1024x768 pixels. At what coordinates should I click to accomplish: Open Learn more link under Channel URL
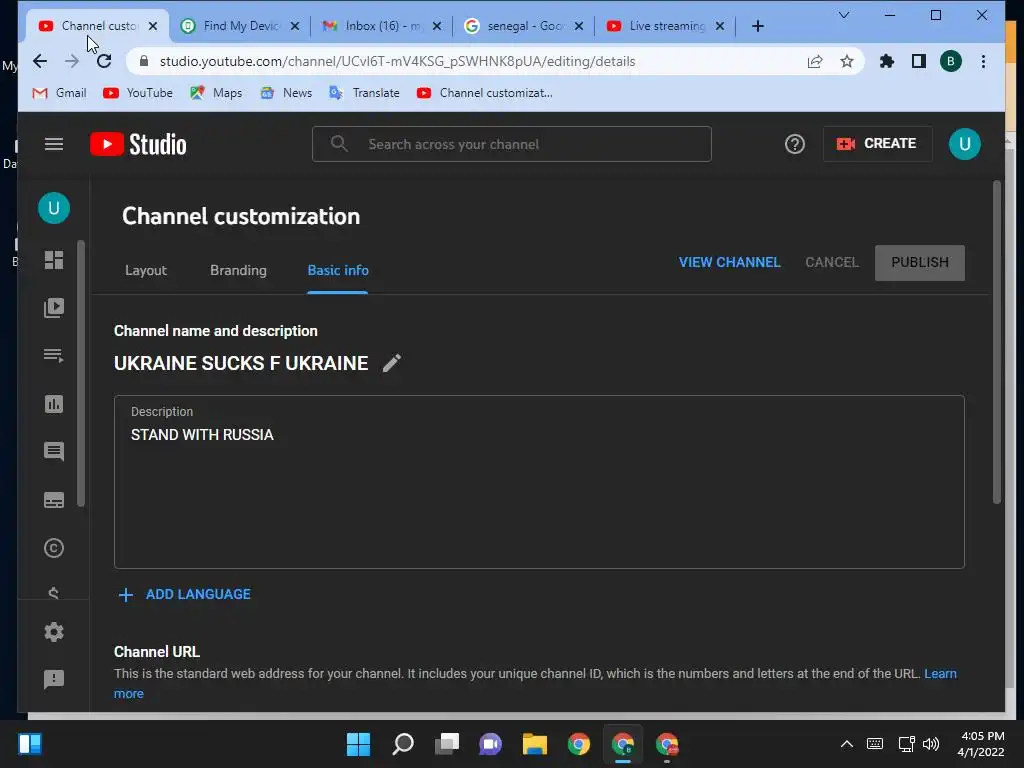(x=940, y=673)
